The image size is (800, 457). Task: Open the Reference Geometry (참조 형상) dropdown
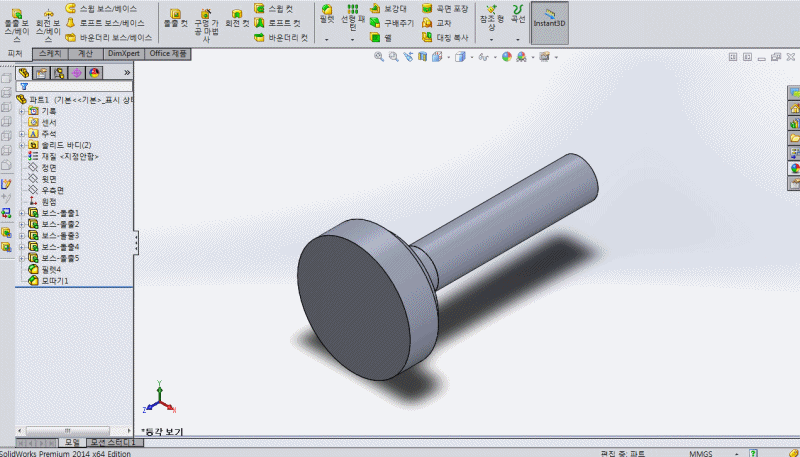point(490,40)
